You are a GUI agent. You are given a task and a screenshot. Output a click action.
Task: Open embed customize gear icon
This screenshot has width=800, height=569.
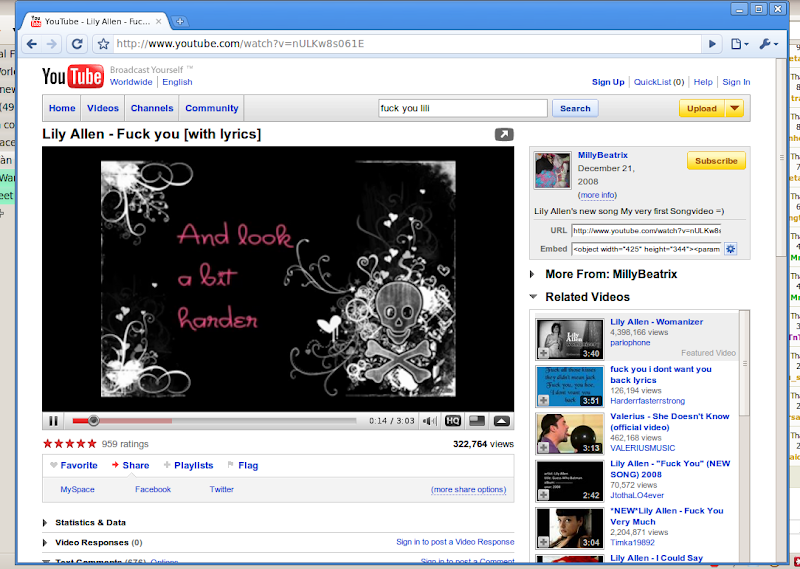pyautogui.click(x=731, y=249)
